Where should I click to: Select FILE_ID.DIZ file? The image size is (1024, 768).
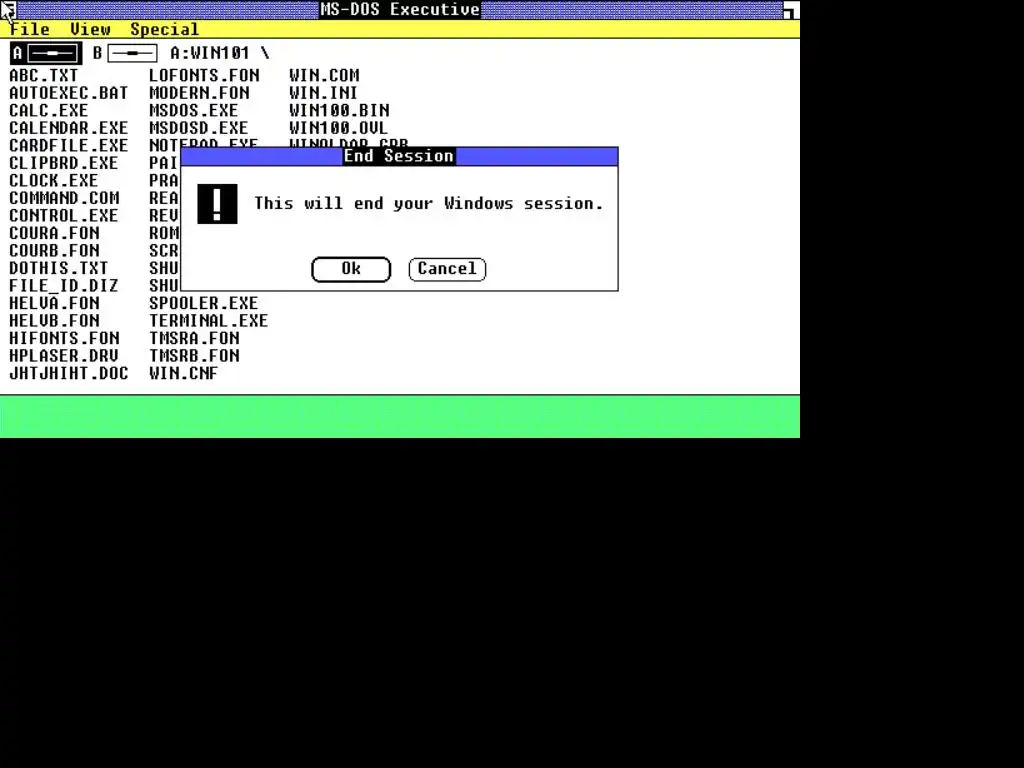[x=64, y=286]
